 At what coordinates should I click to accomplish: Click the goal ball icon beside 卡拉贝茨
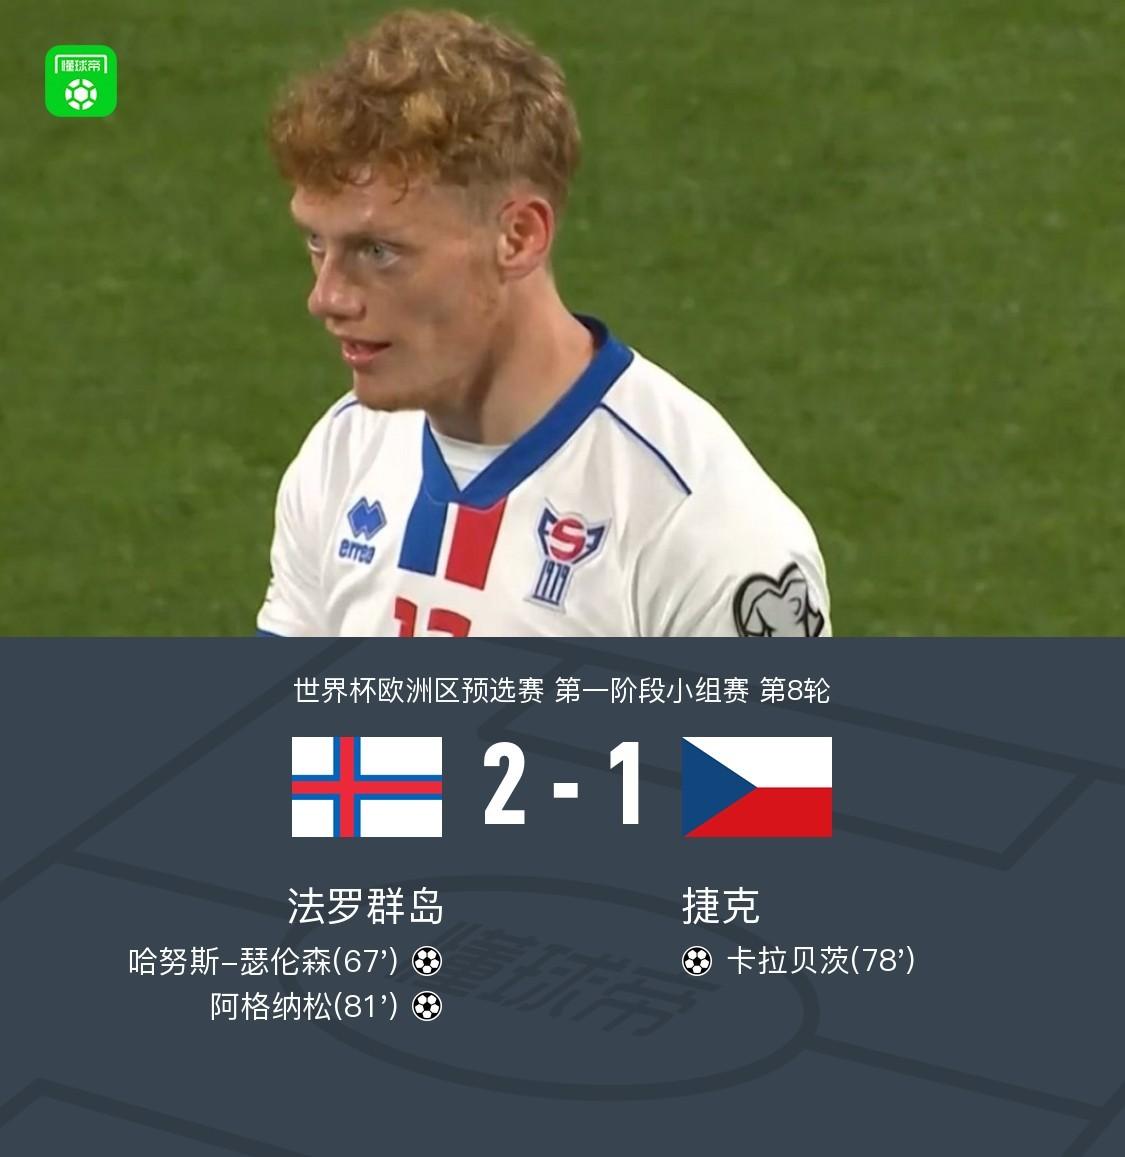[x=697, y=961]
